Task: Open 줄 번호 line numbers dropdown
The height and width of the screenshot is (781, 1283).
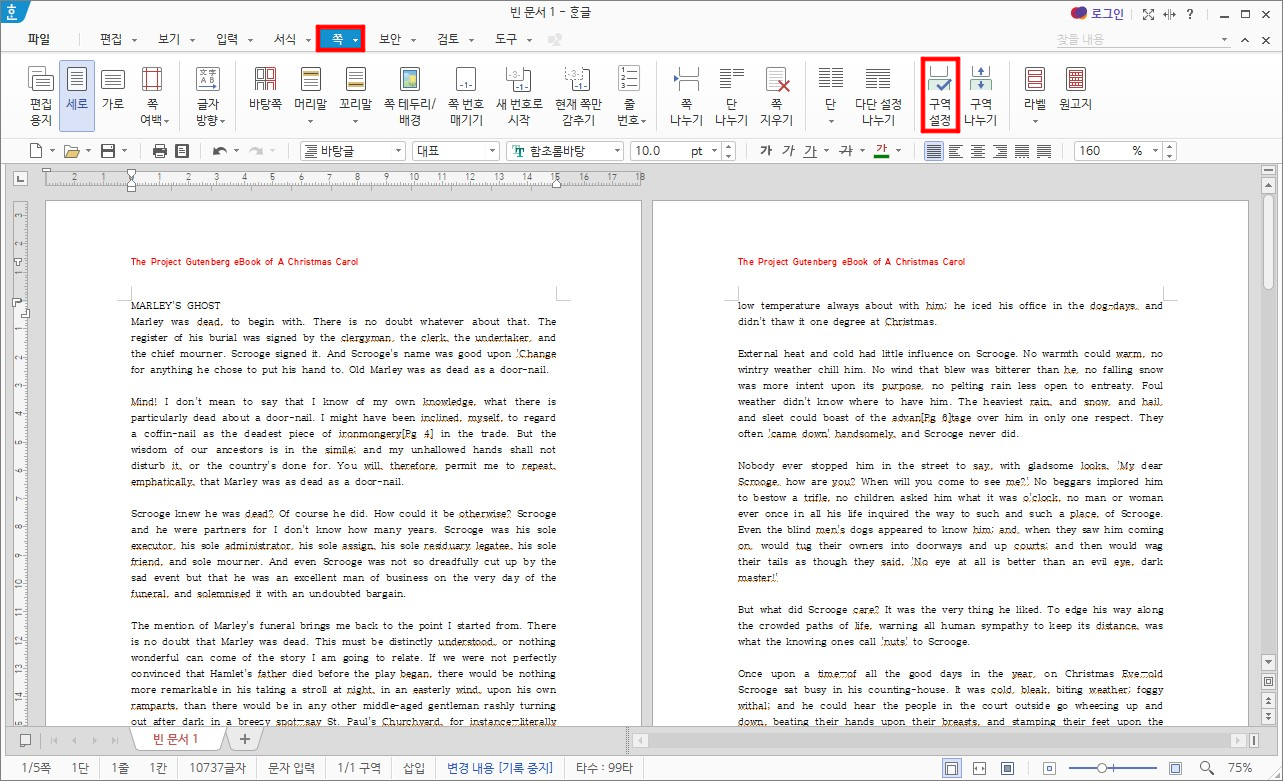Action: point(629,95)
